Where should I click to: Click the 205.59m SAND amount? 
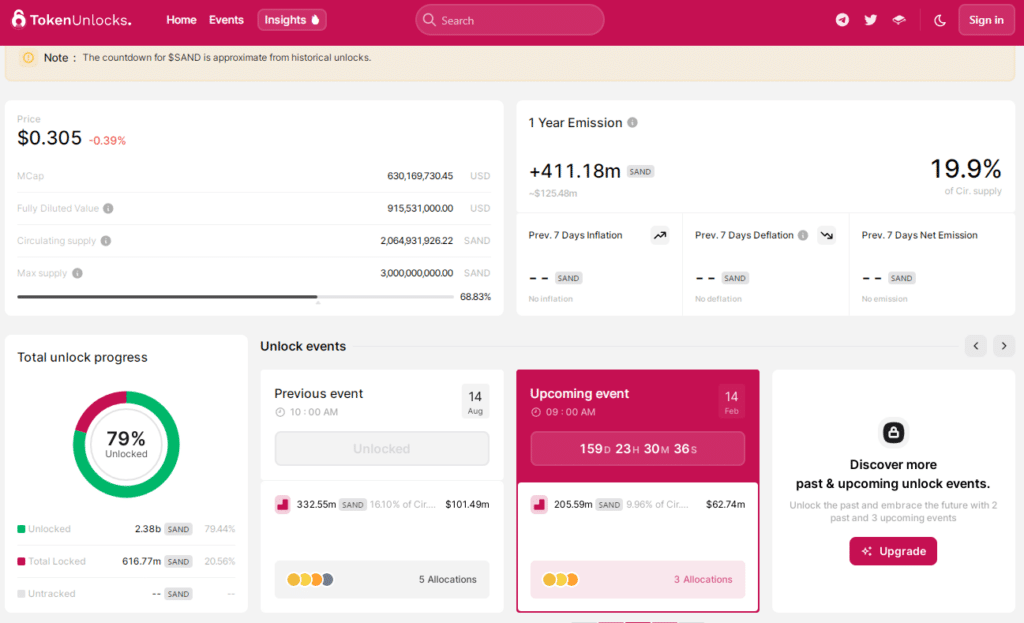pos(573,504)
